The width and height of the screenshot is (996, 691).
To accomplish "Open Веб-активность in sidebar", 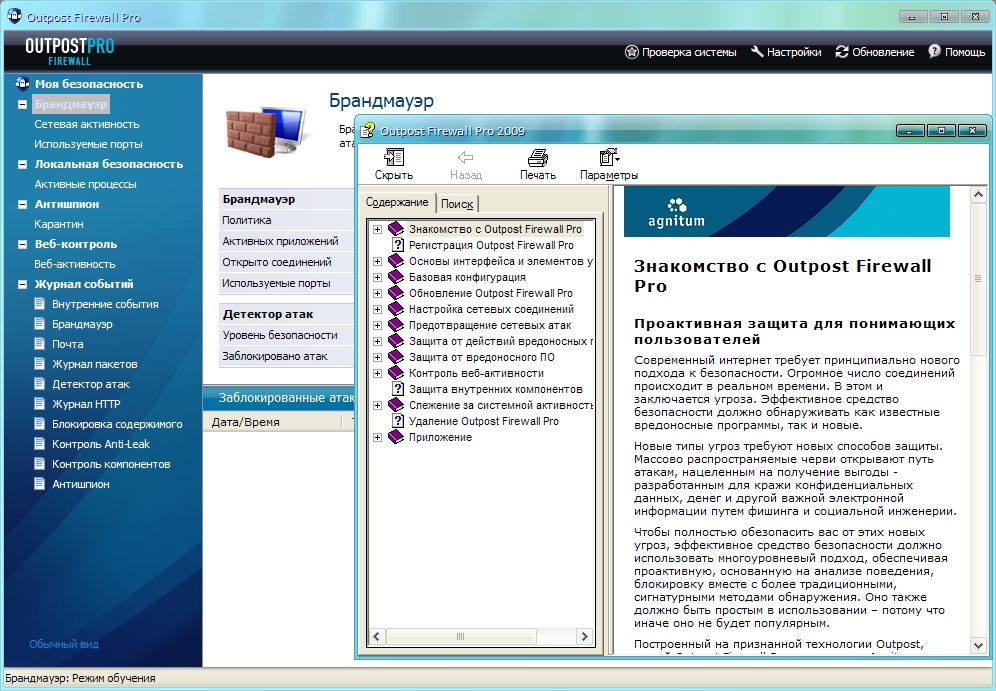I will [x=75, y=264].
